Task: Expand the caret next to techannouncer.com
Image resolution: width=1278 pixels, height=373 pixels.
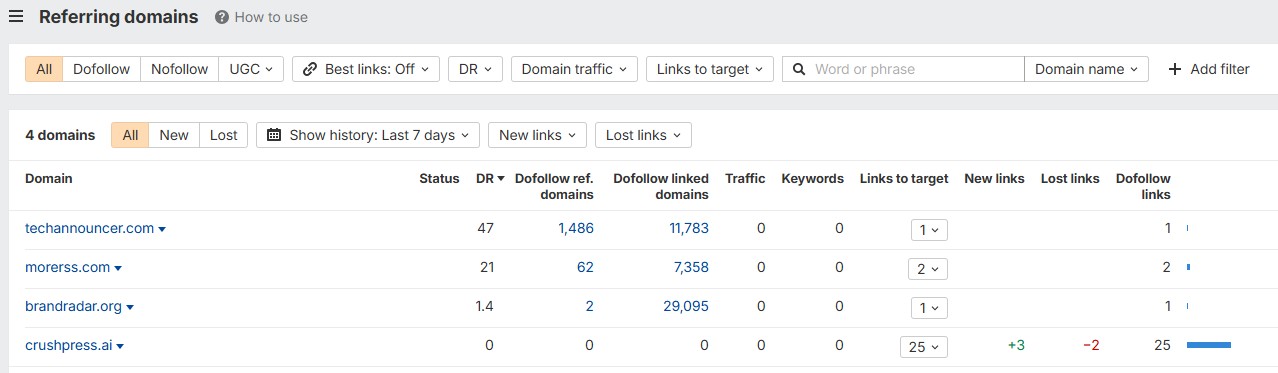Action: (162, 229)
